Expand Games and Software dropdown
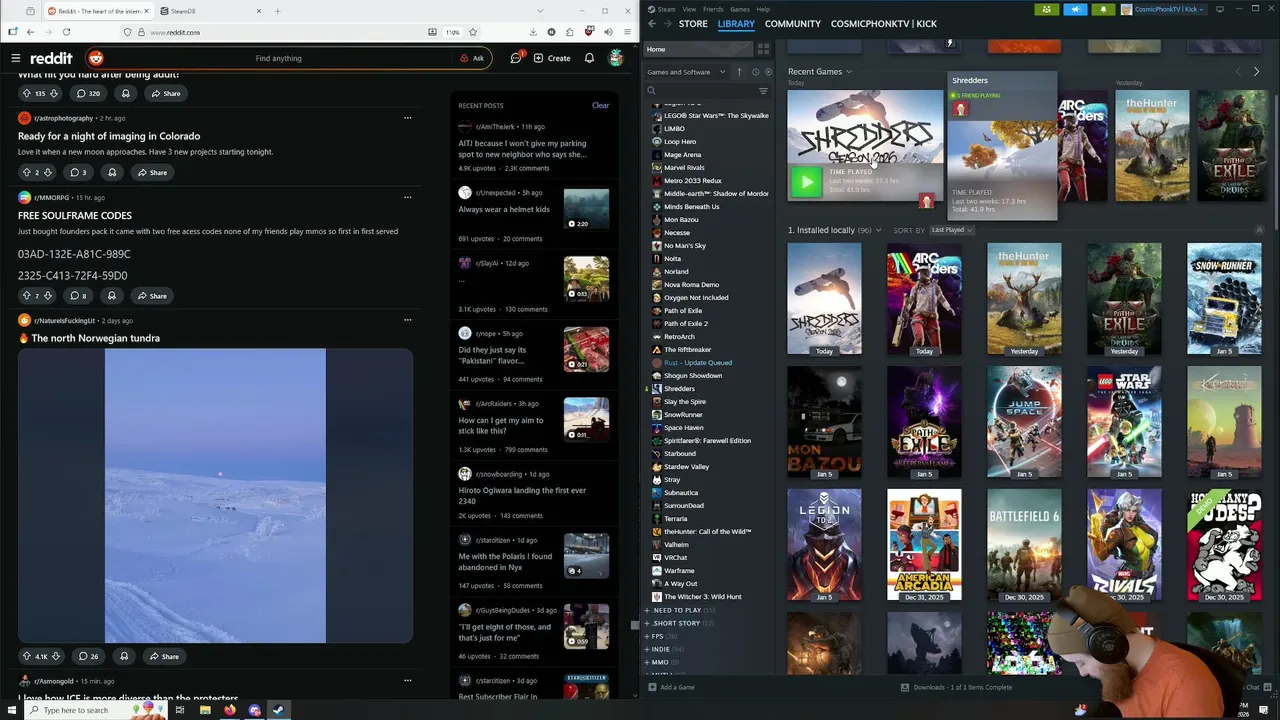Image resolution: width=1280 pixels, height=720 pixels. click(687, 72)
